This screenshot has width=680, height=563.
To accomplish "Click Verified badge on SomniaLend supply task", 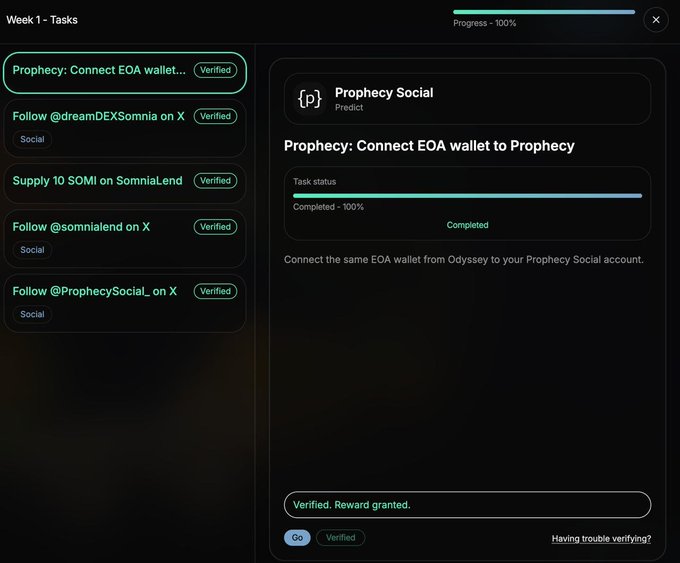I will [215, 180].
